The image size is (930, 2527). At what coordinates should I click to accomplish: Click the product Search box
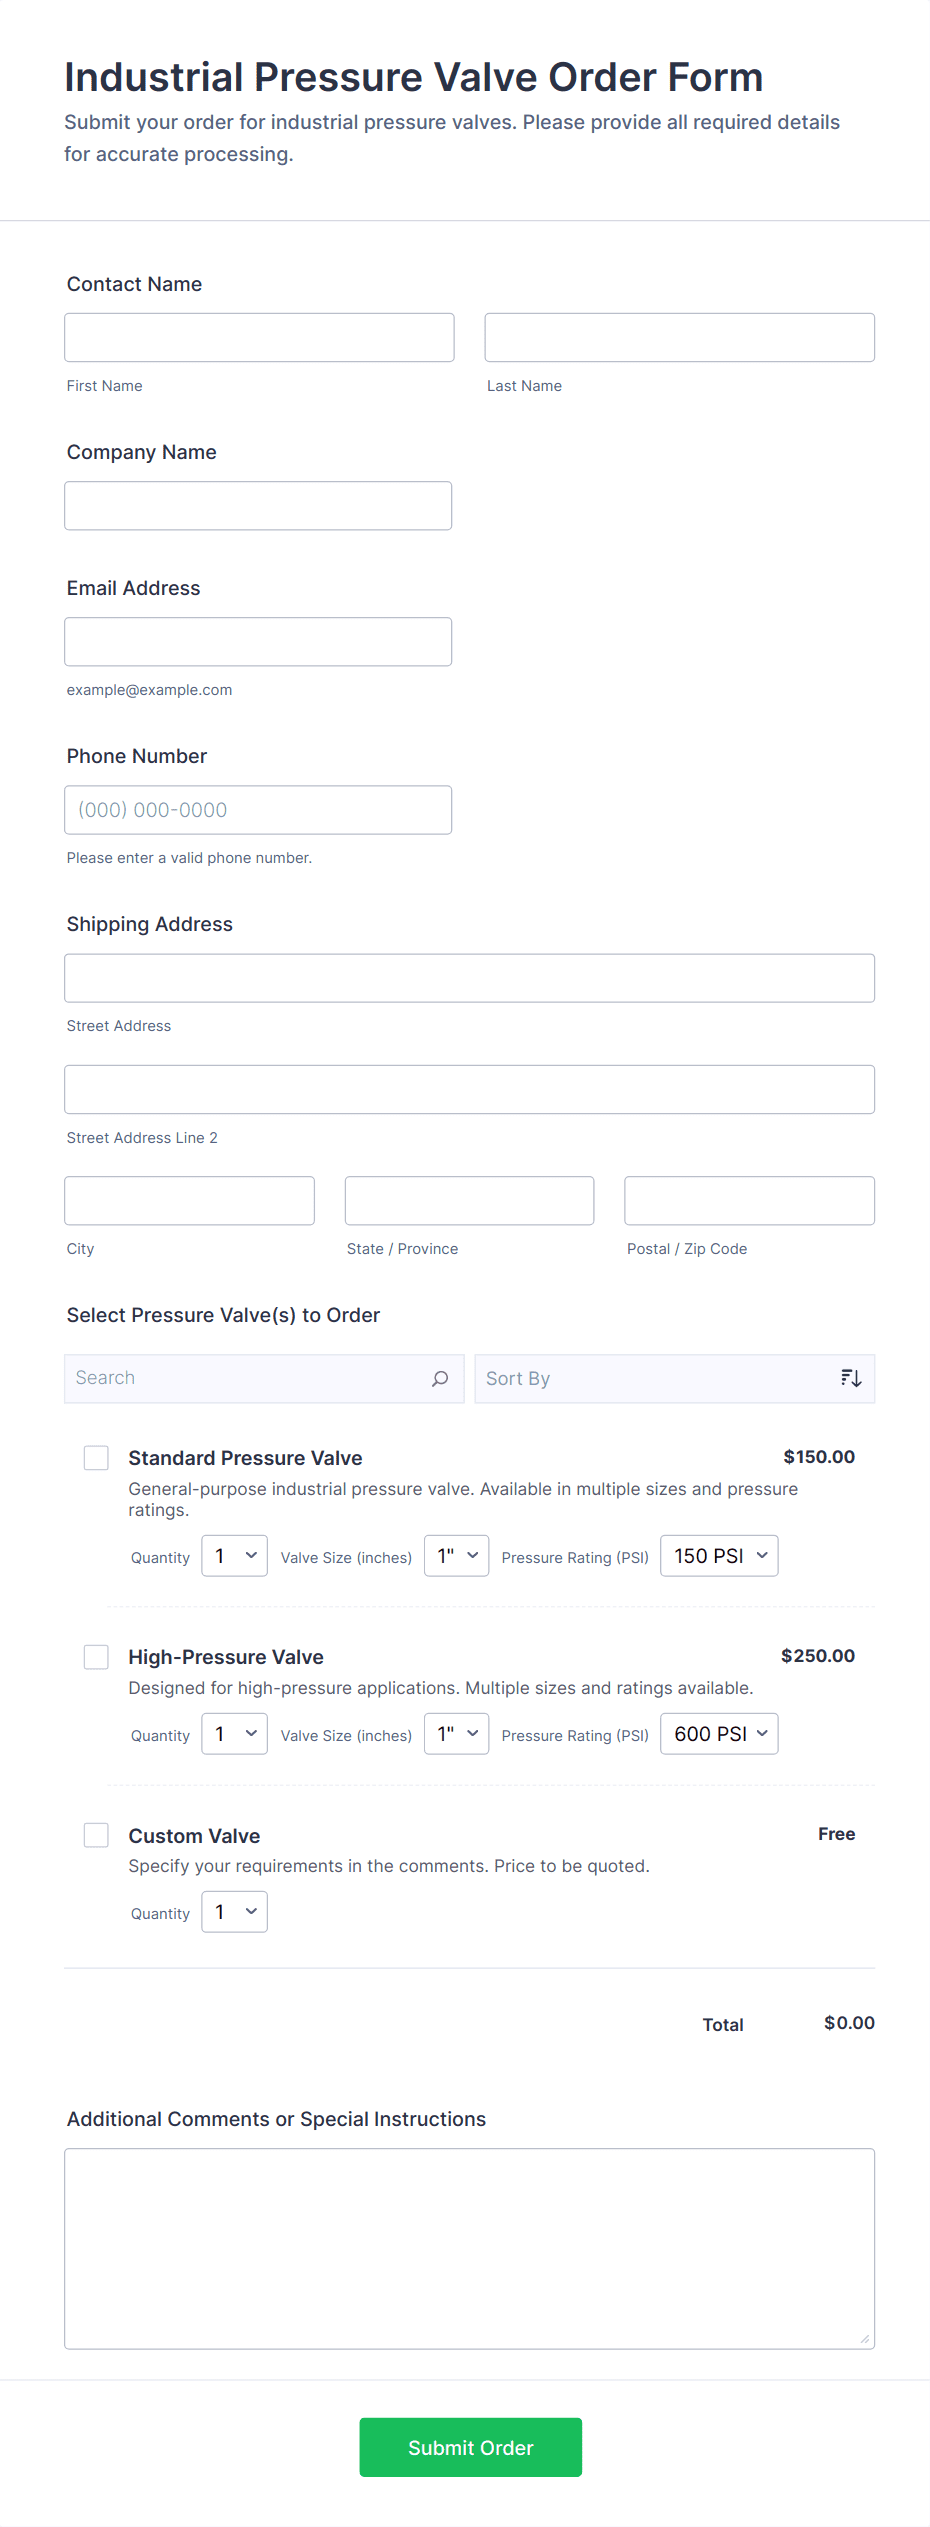(x=250, y=1379)
